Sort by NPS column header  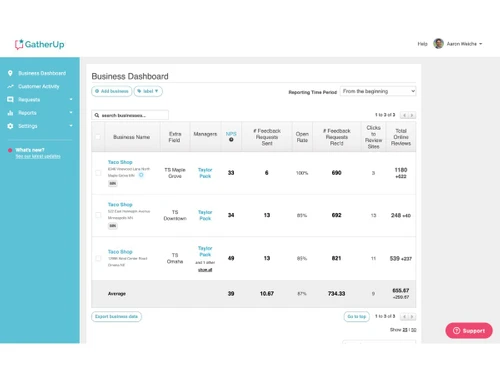231,134
